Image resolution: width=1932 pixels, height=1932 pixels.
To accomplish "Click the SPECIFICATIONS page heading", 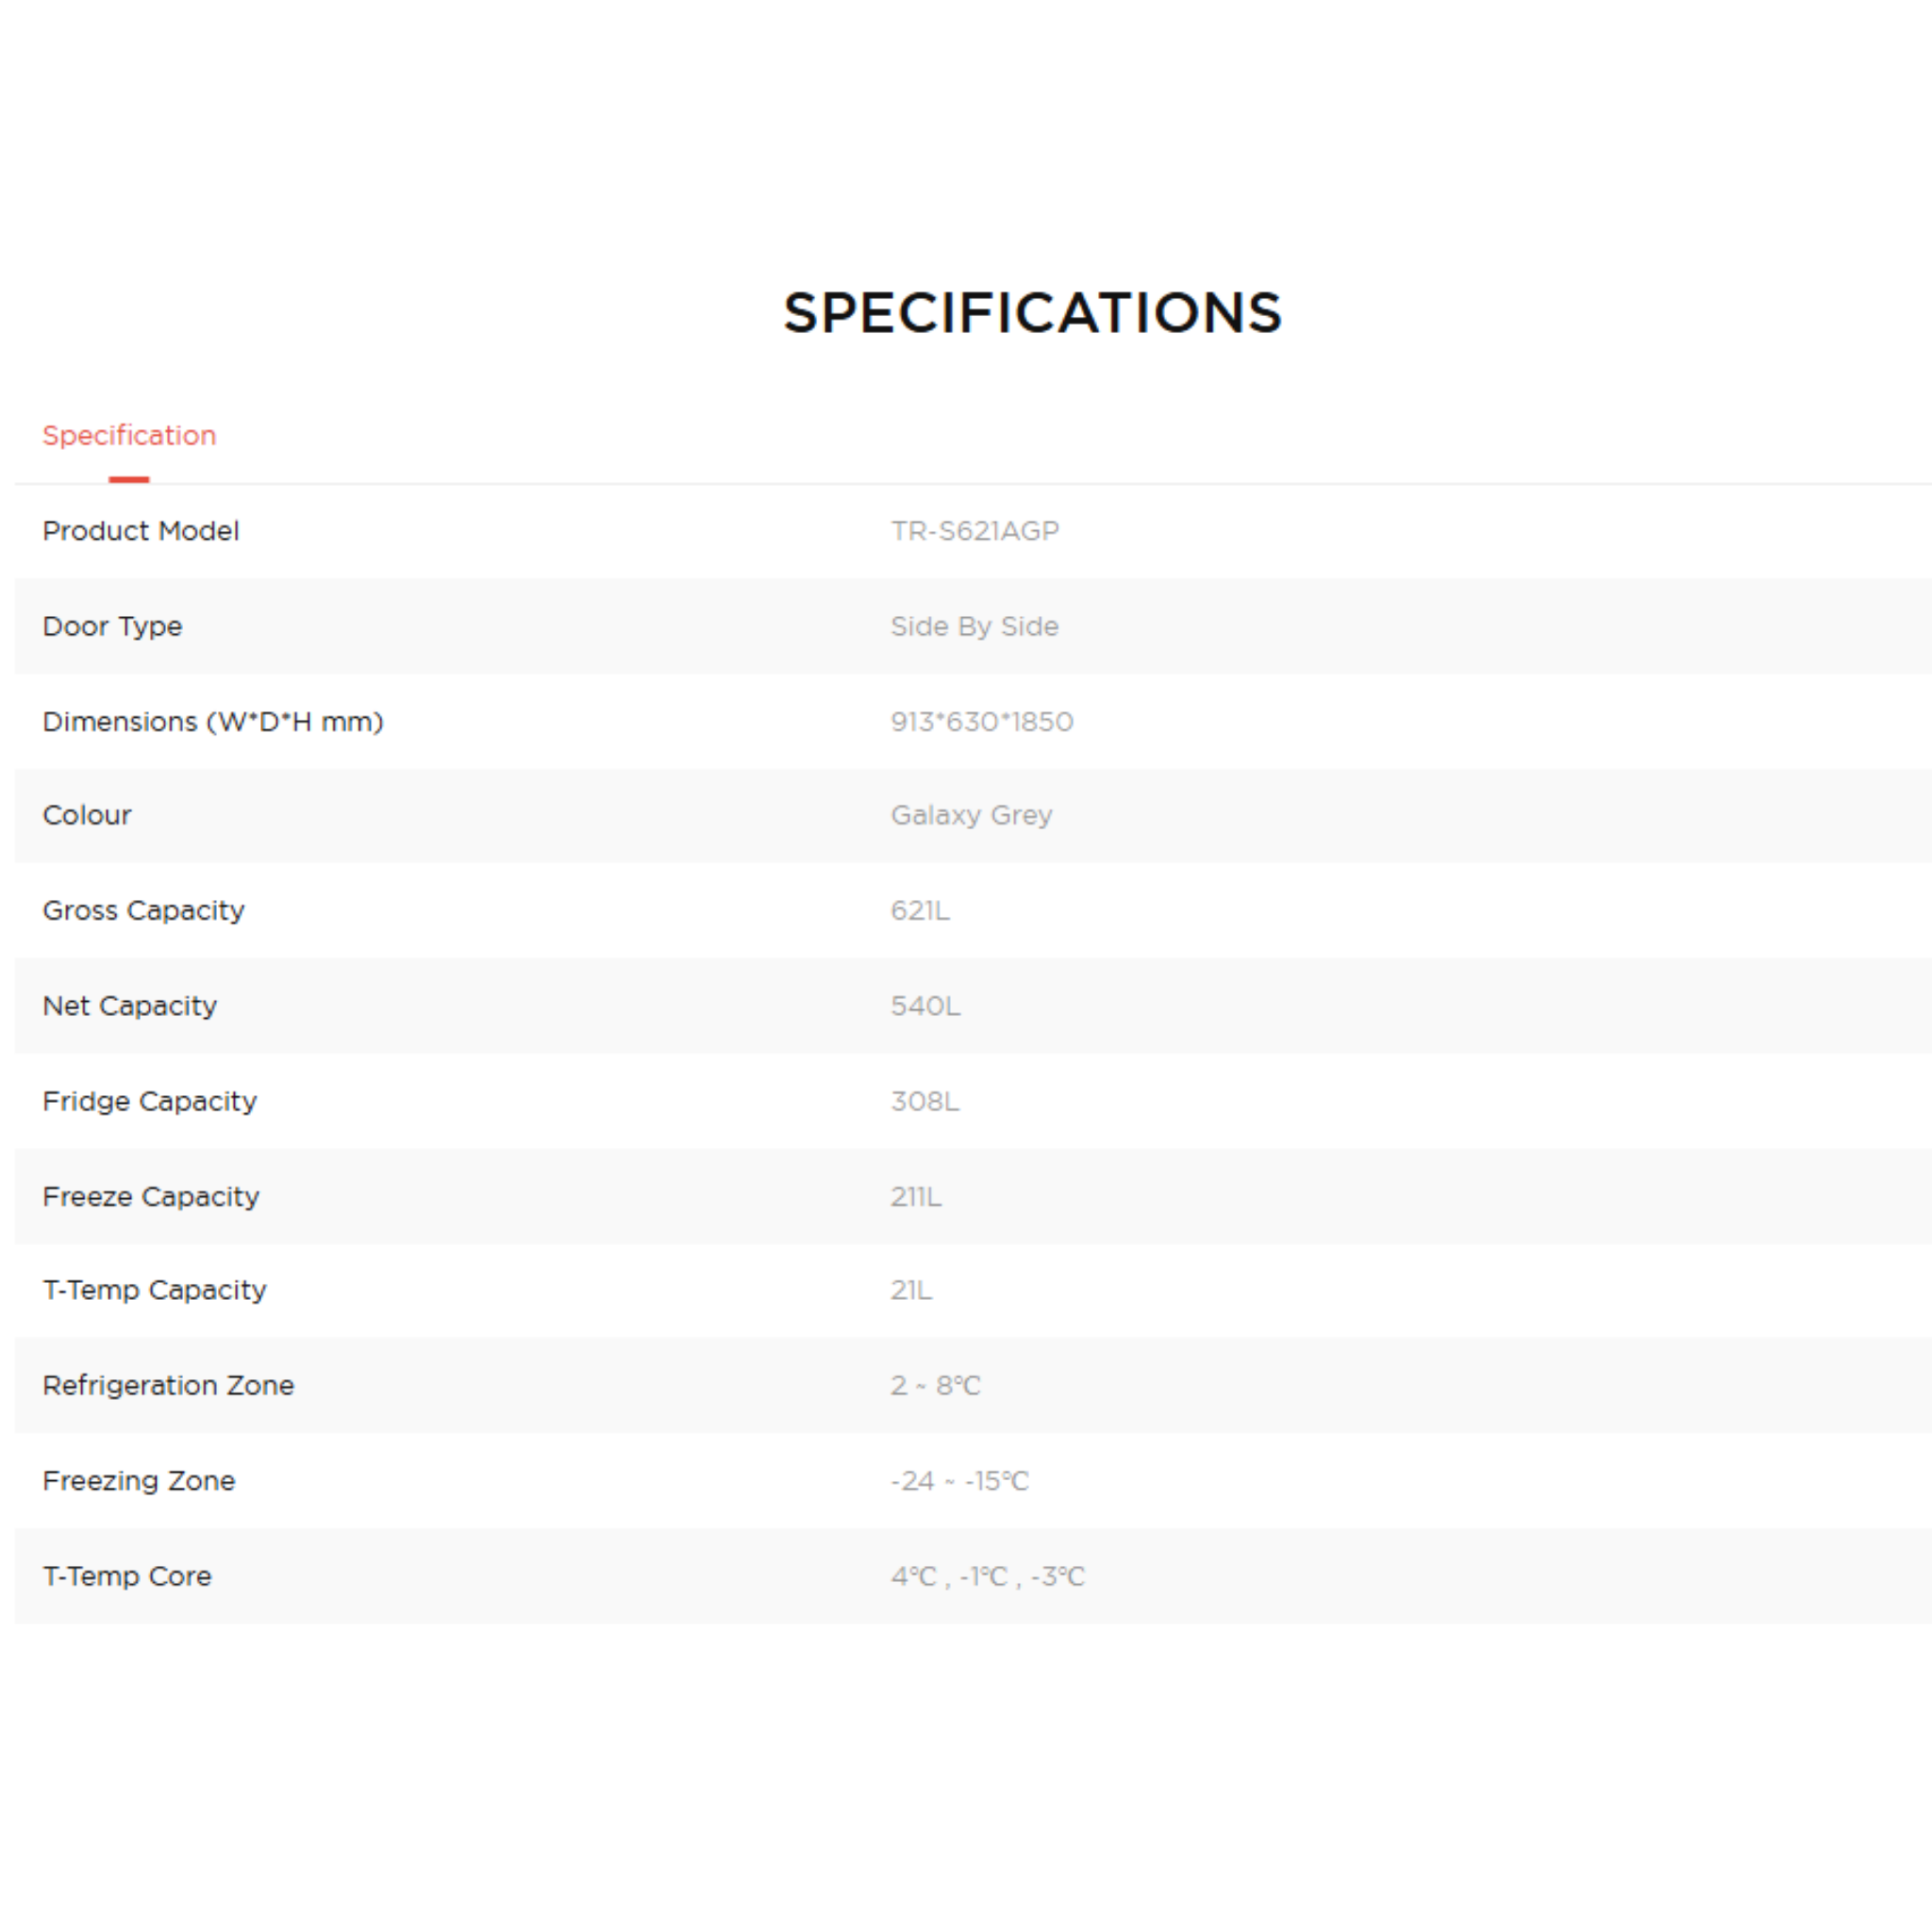I will (1032, 313).
